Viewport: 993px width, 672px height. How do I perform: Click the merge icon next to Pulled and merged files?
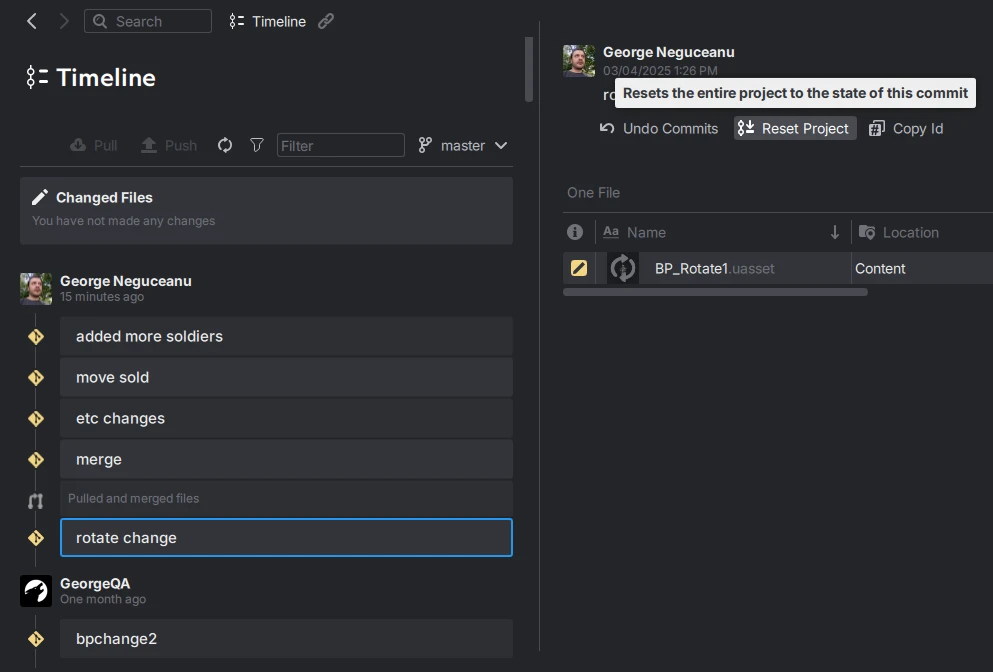pyautogui.click(x=36, y=498)
